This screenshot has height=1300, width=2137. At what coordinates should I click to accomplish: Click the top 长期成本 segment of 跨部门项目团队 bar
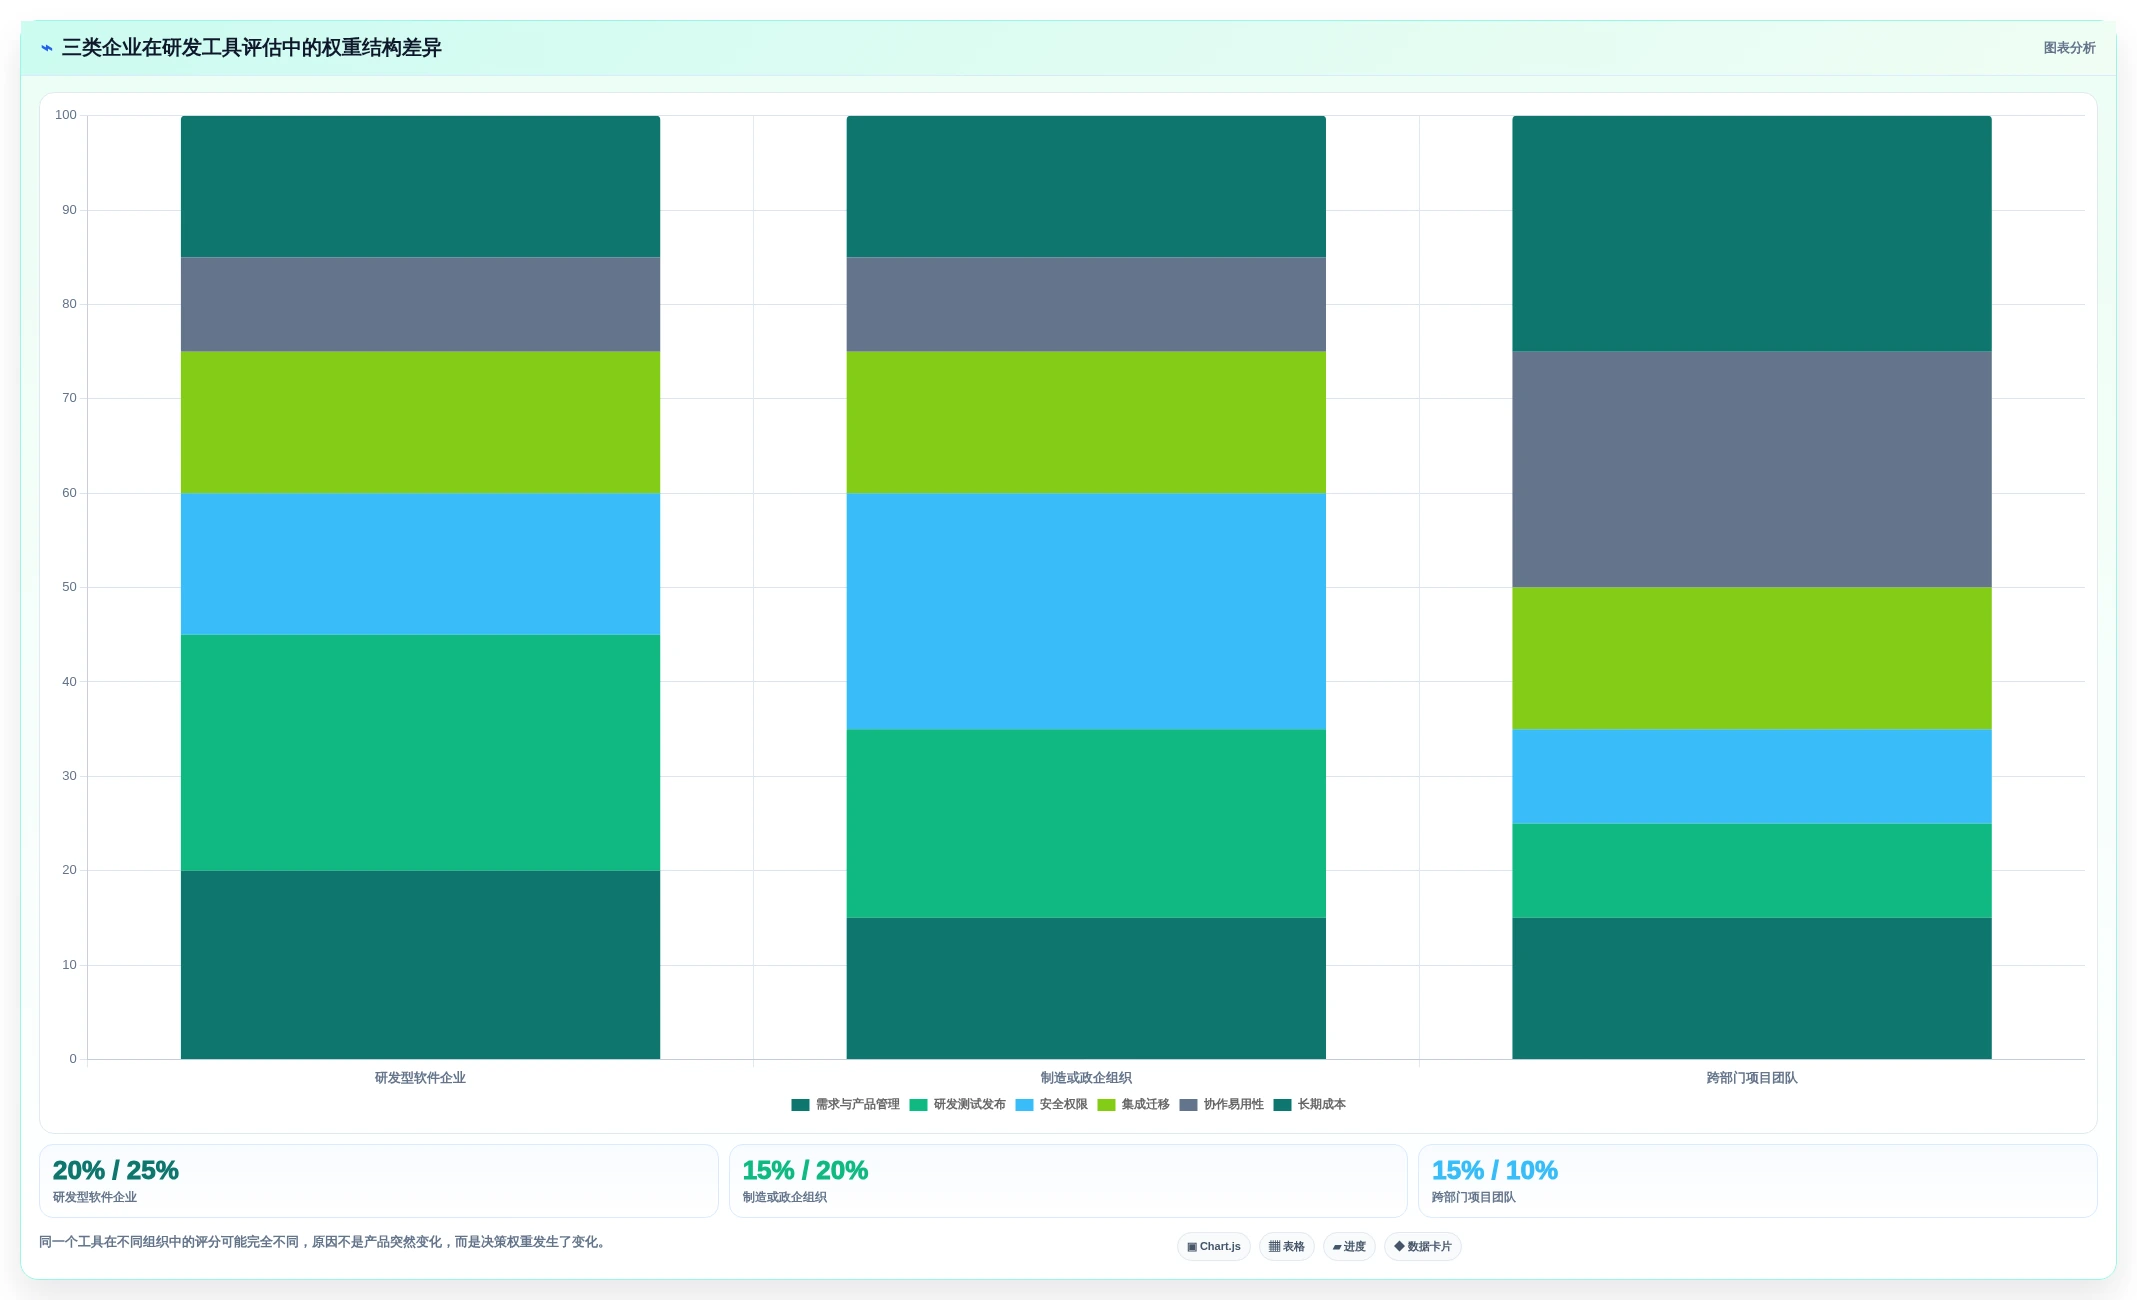coord(1752,233)
